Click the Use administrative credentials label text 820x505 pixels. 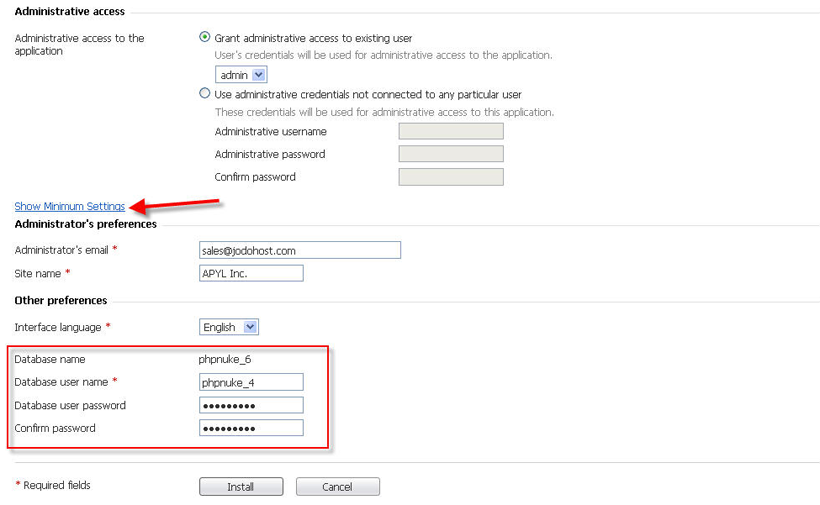tap(368, 95)
